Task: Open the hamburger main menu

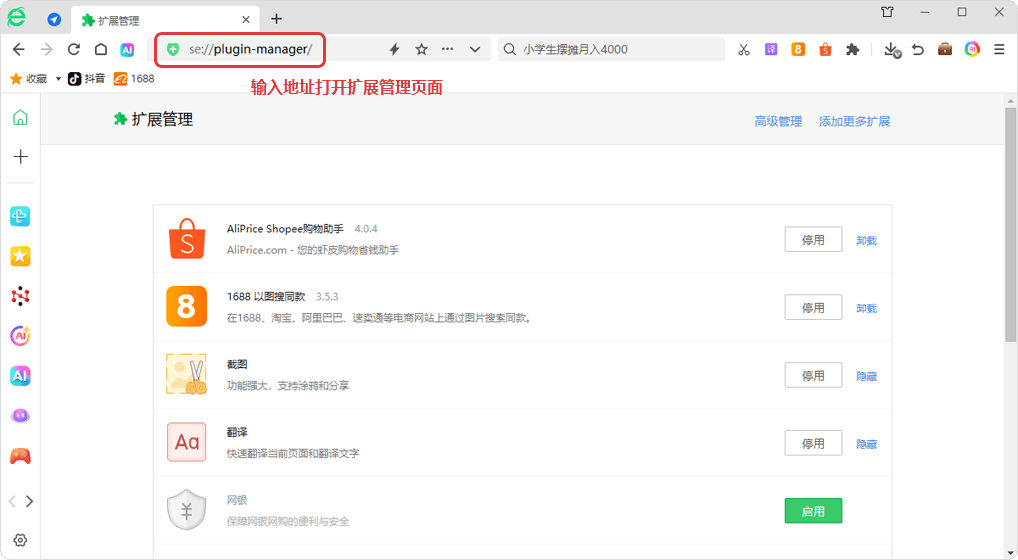Action: [998, 49]
